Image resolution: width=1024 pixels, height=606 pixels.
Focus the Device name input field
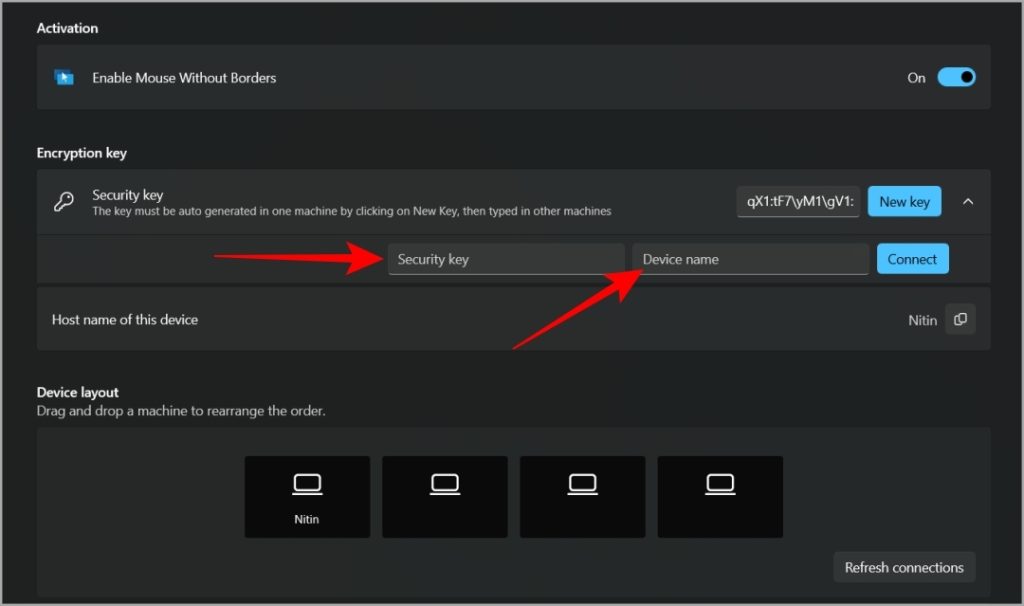[750, 259]
